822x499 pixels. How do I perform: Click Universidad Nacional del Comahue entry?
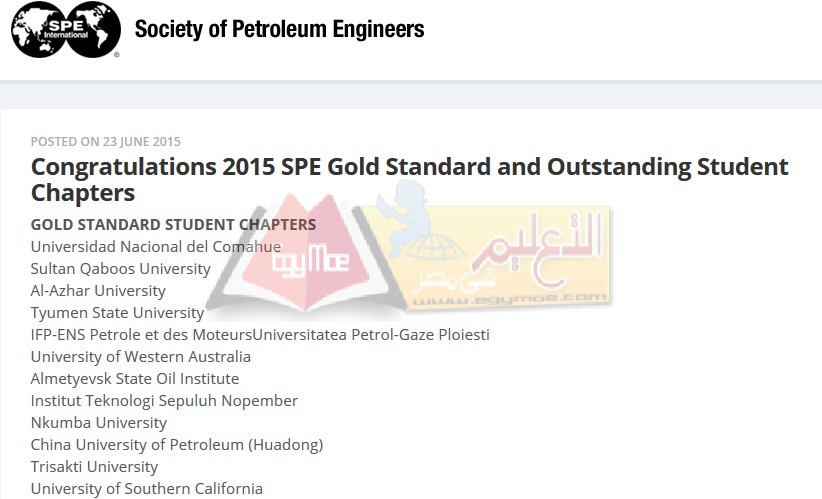[x=156, y=246]
